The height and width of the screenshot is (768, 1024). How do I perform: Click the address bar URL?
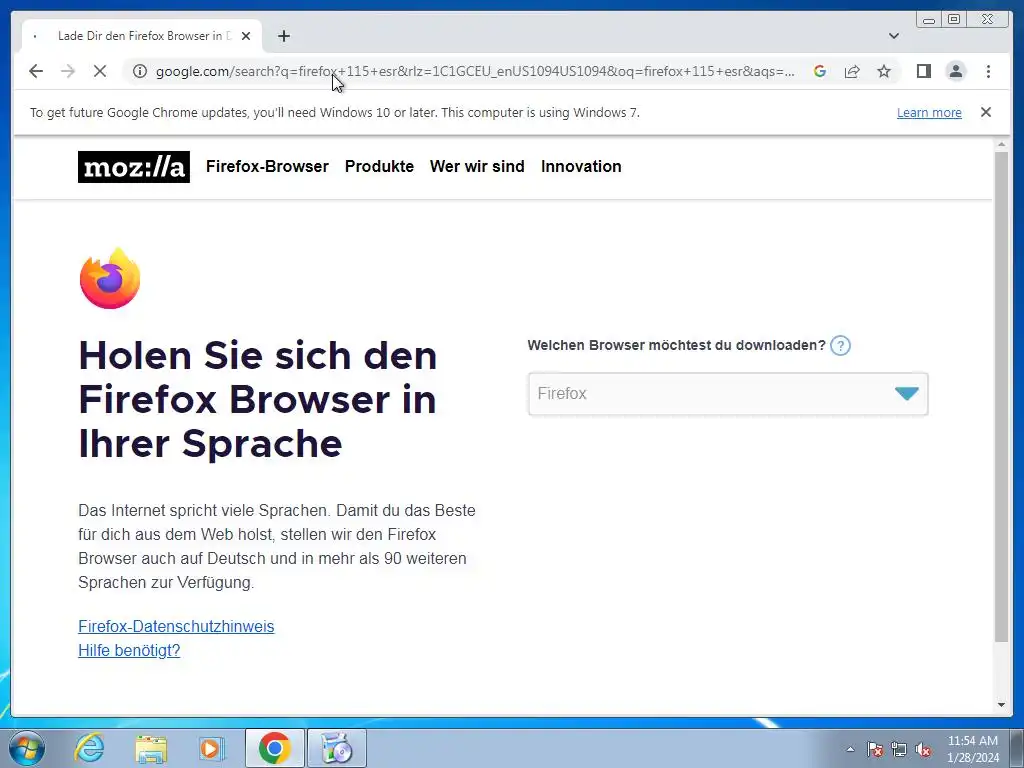pyautogui.click(x=475, y=71)
